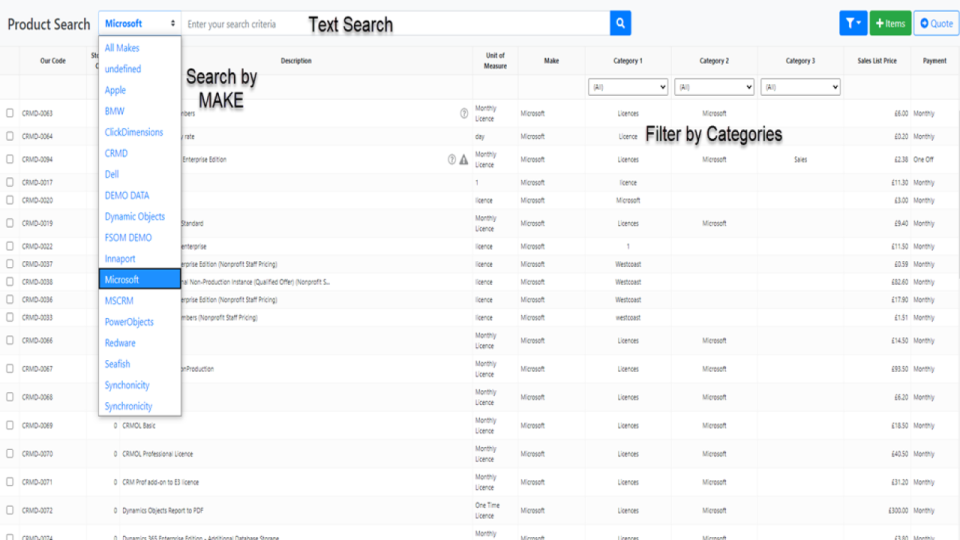Select Innaport in the make list
960x540 pixels.
click(120, 258)
